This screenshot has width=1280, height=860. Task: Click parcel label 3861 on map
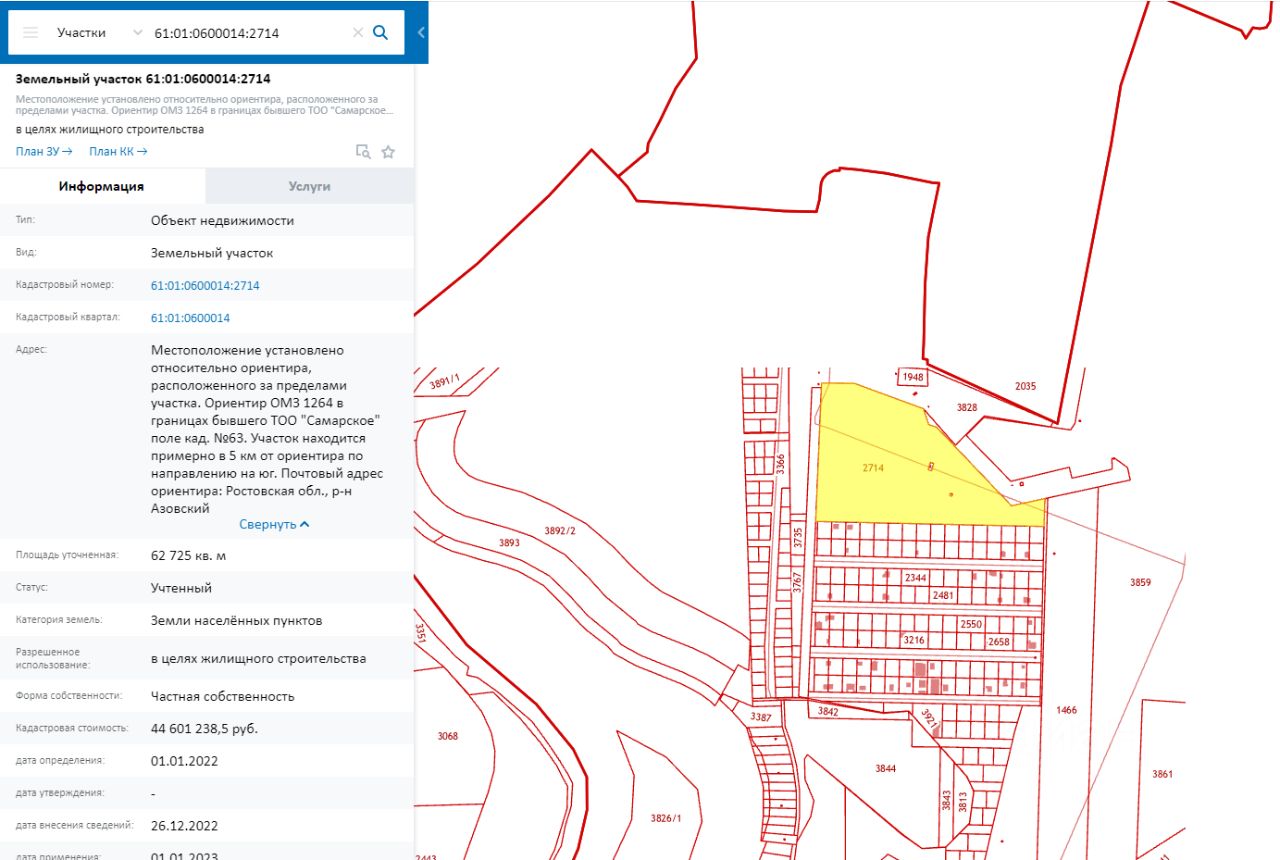pyautogui.click(x=1162, y=774)
